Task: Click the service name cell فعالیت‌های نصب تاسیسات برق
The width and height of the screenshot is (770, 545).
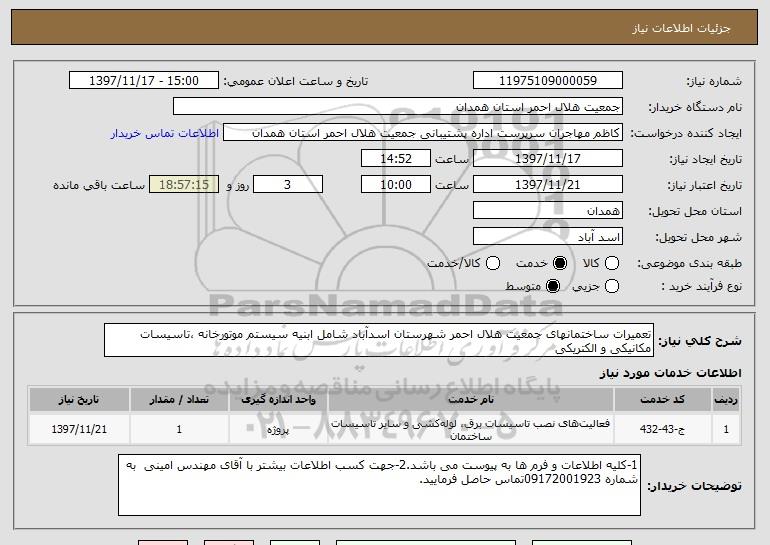Action: click(x=470, y=429)
